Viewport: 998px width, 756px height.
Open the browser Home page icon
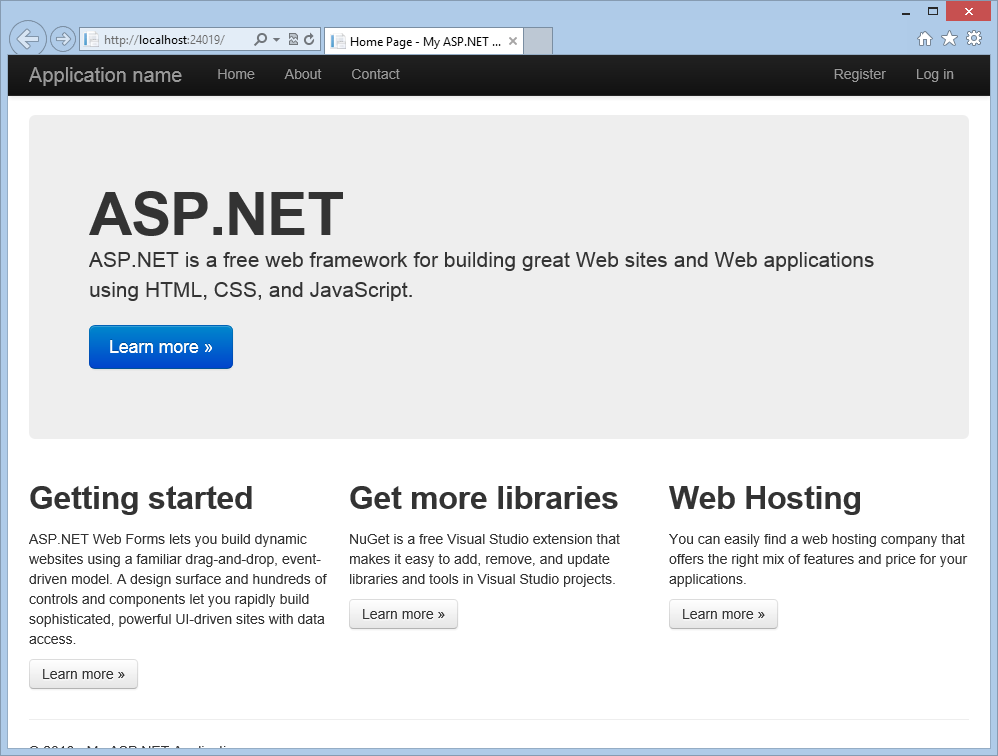coord(925,38)
